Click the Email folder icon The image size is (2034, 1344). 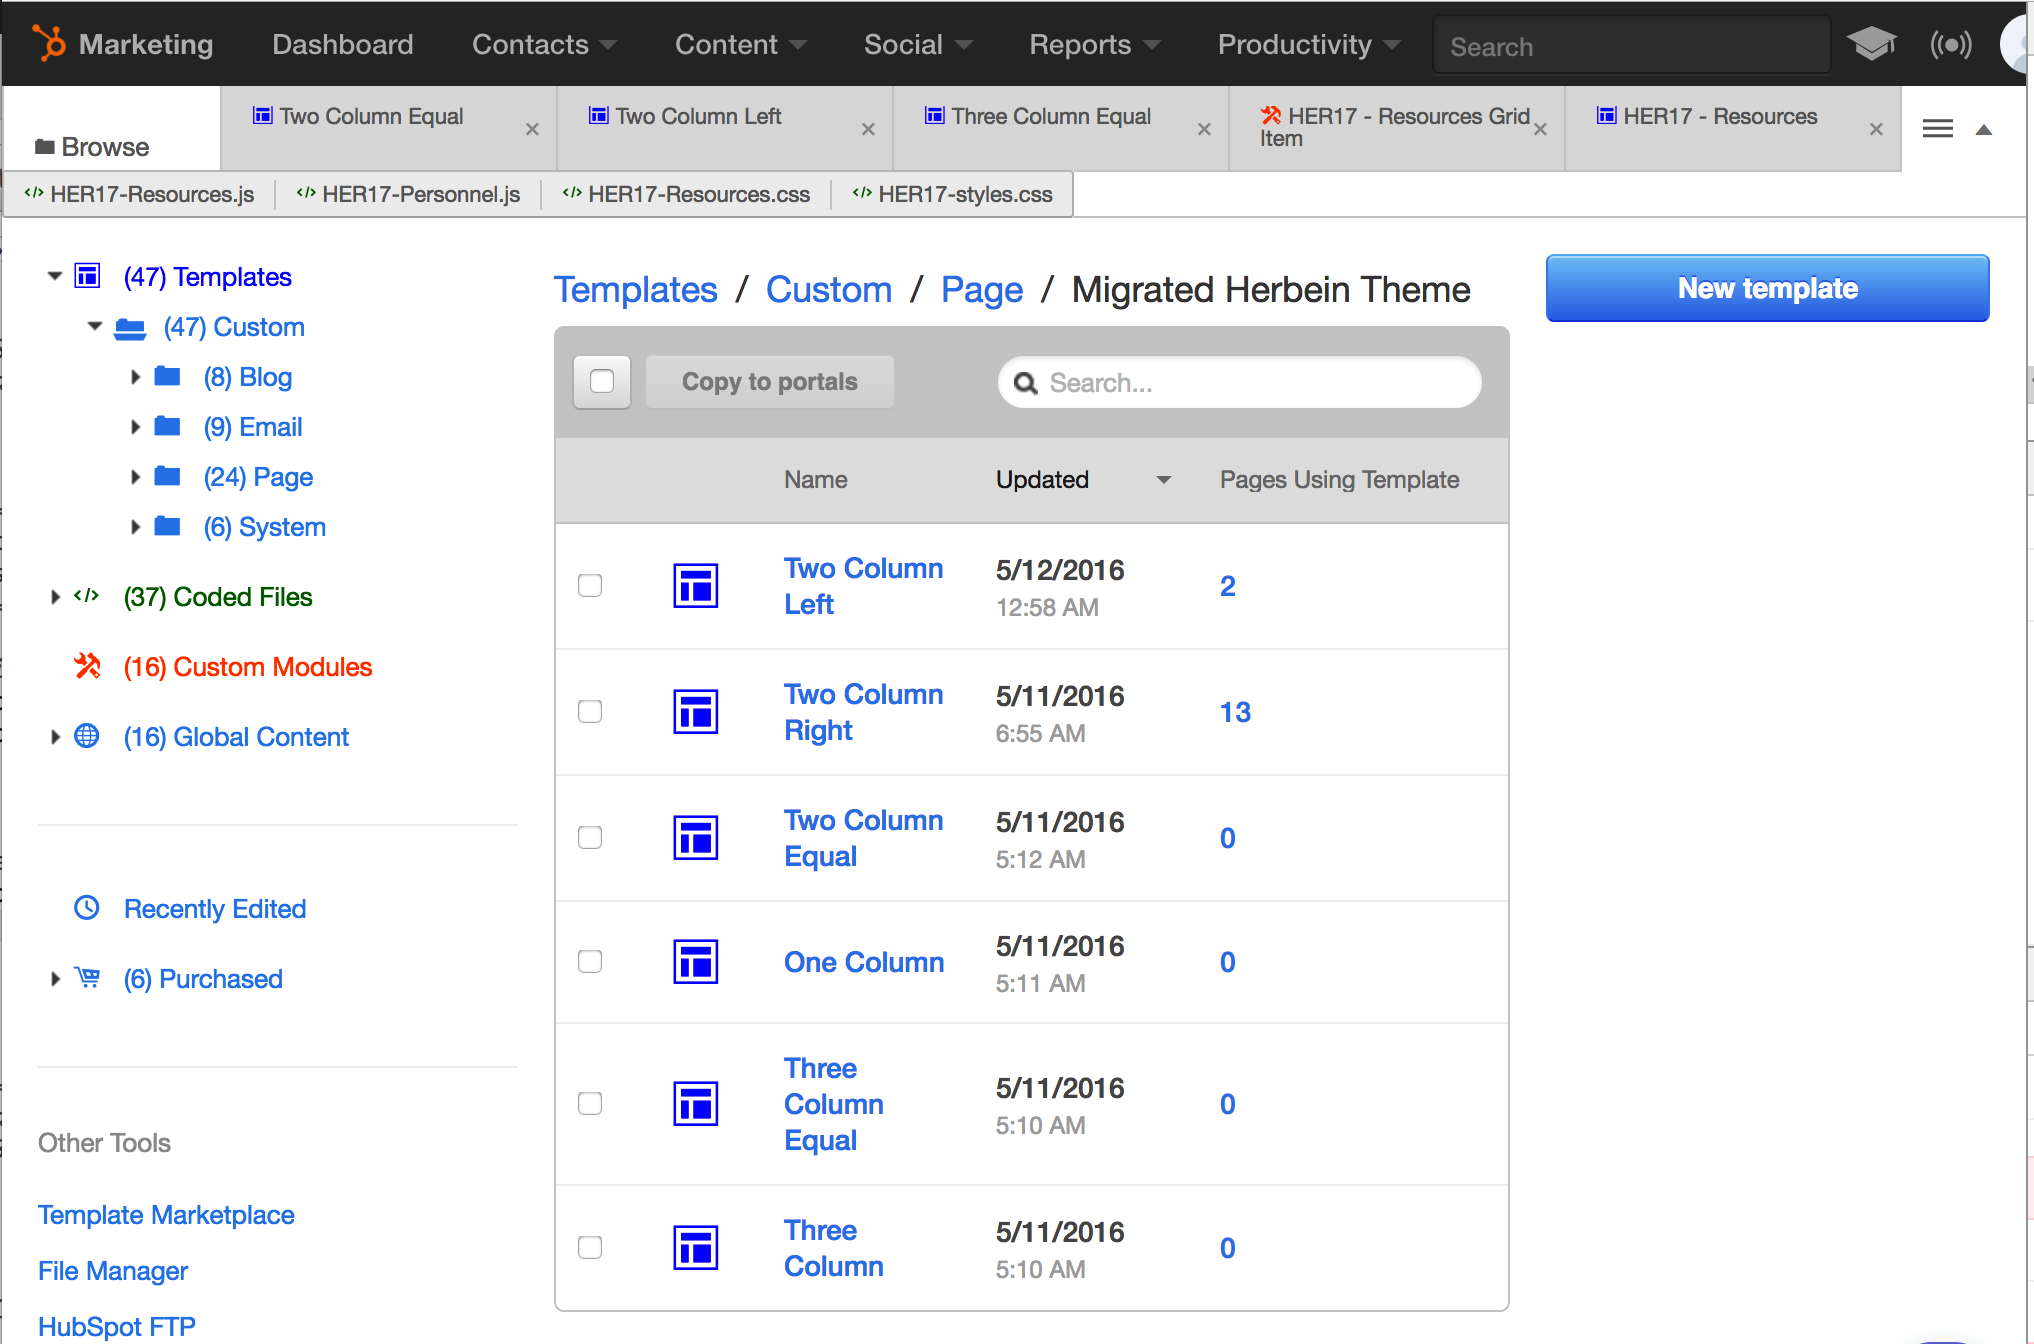(167, 426)
